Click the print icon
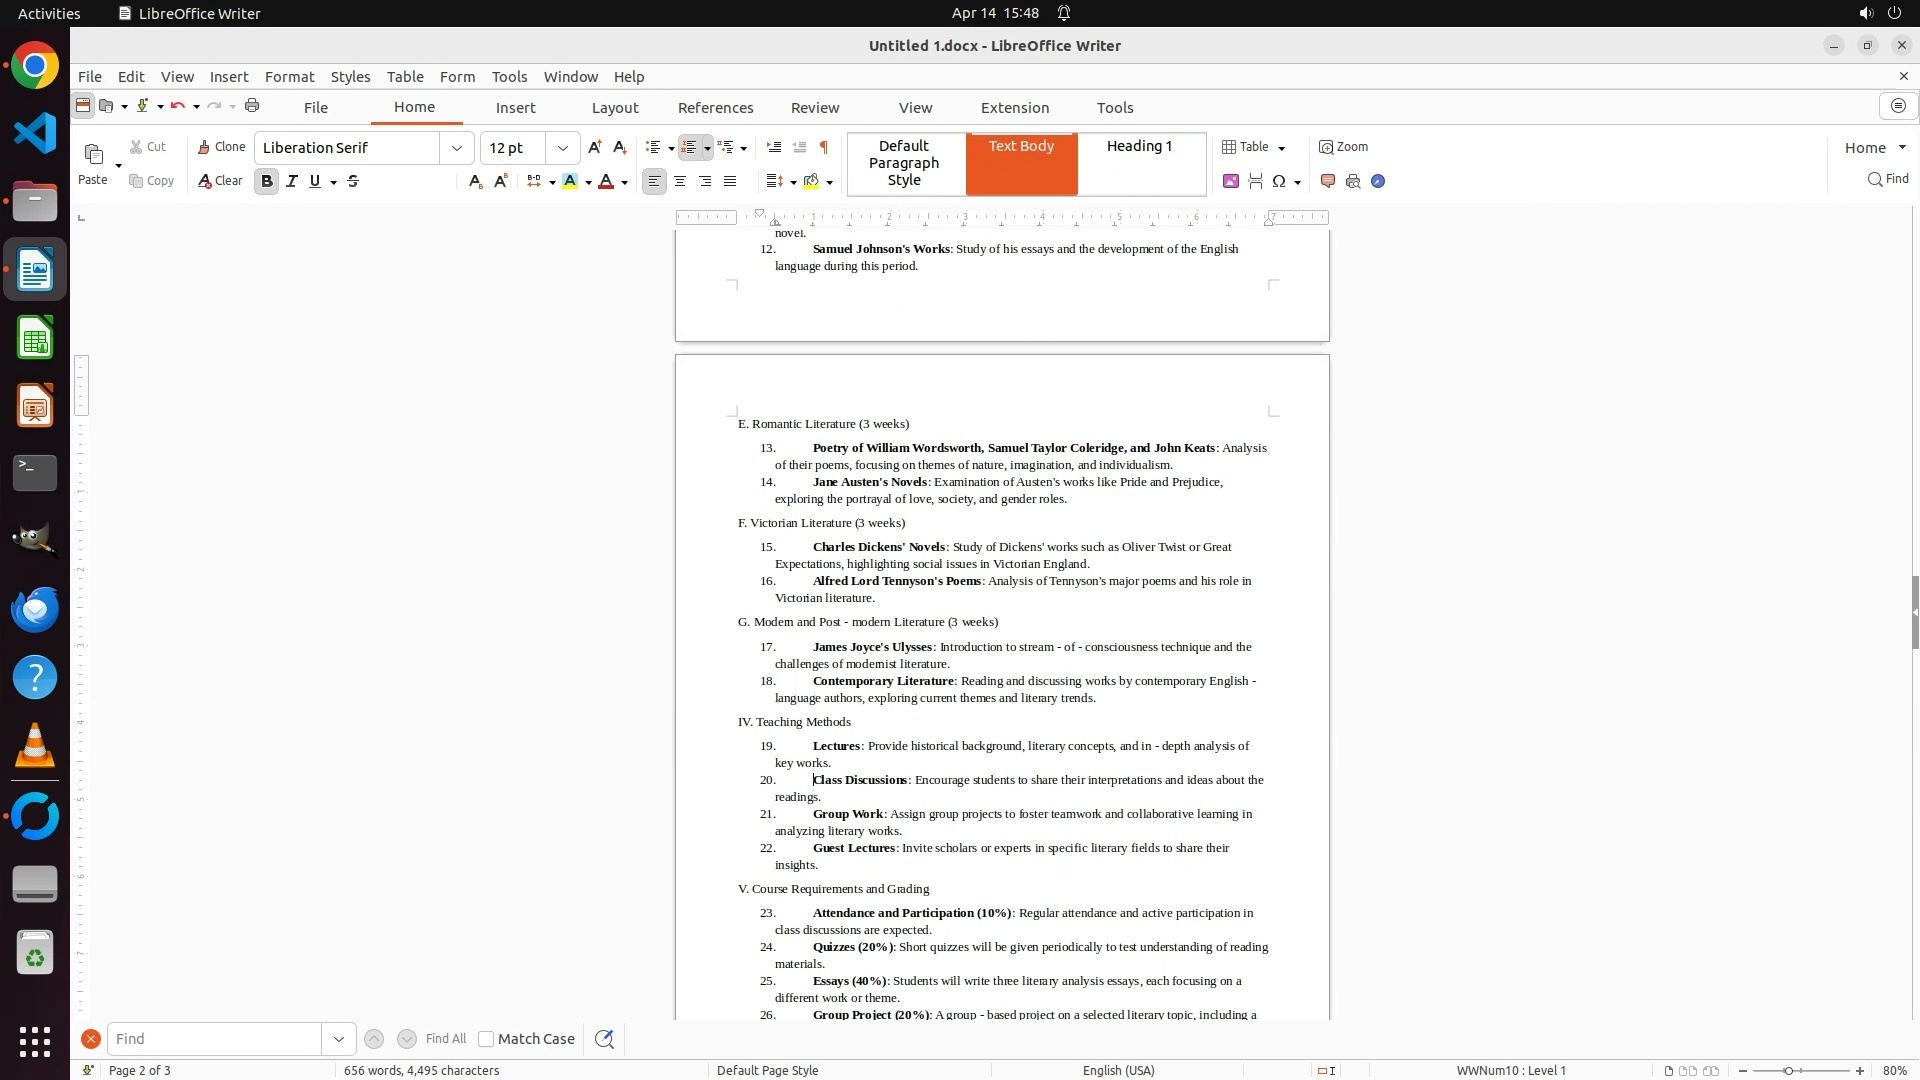Viewport: 1920px width, 1080px height. click(x=252, y=106)
